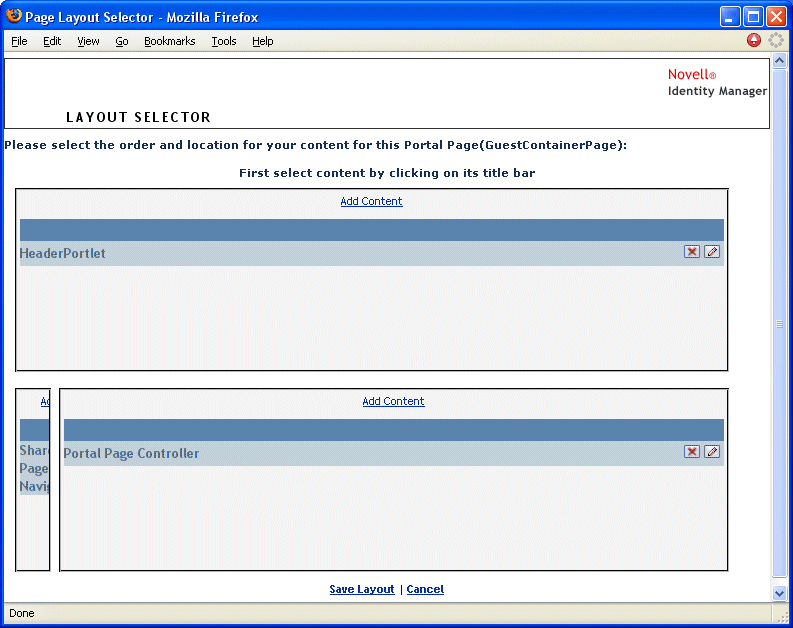Edit HeaderPortlet using the pencil icon
This screenshot has width=793, height=628.
[x=712, y=252]
